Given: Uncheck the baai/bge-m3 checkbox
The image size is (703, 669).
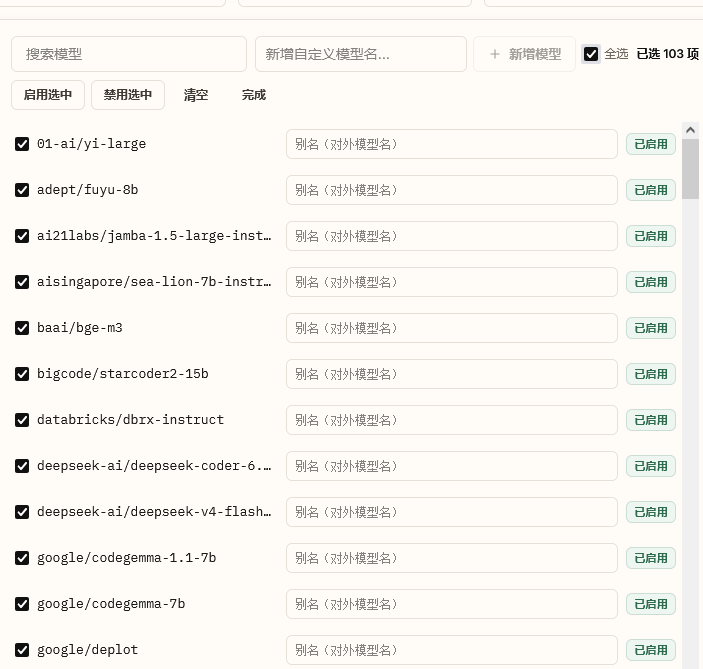Looking at the screenshot, I should point(22,328).
